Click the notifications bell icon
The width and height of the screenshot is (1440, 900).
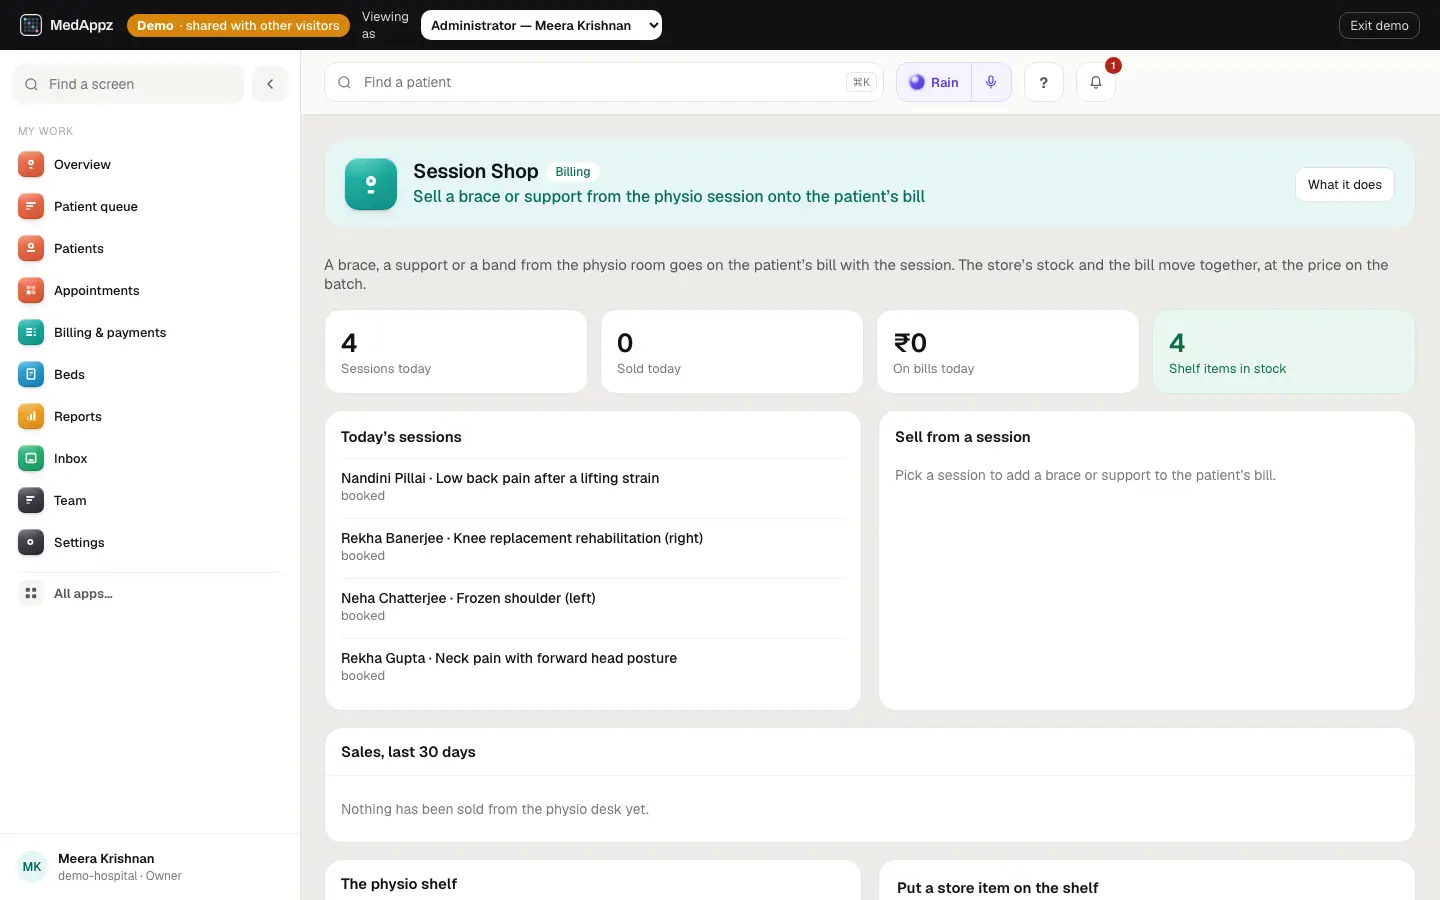pyautogui.click(x=1096, y=82)
